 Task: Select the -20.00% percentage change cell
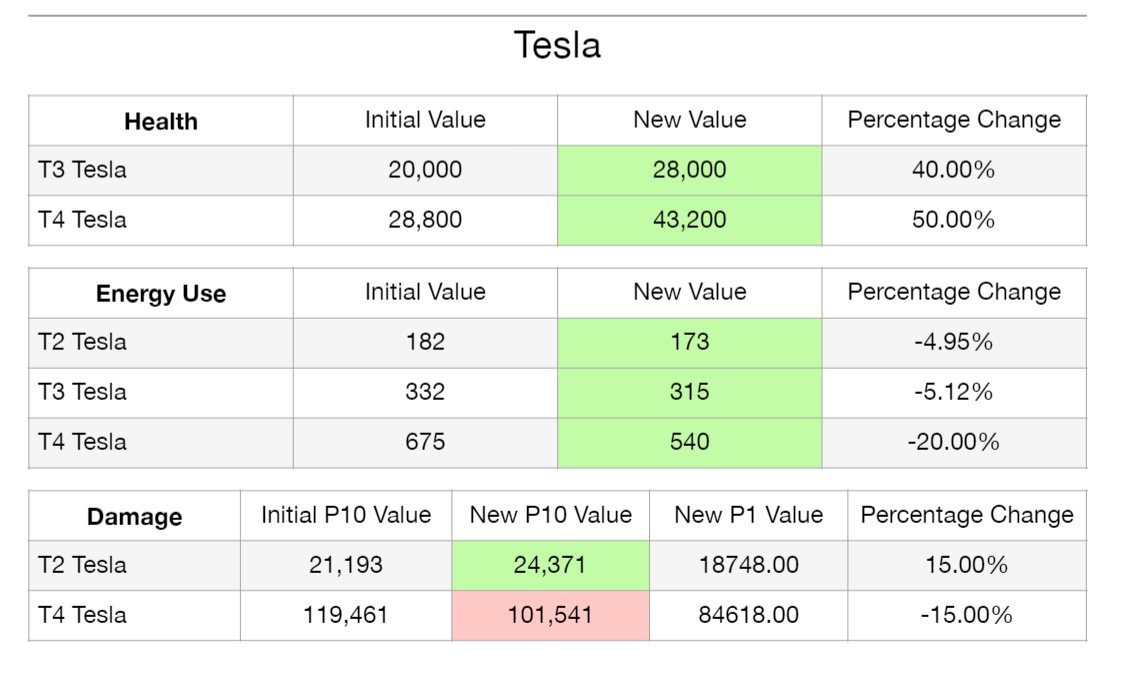(x=953, y=442)
